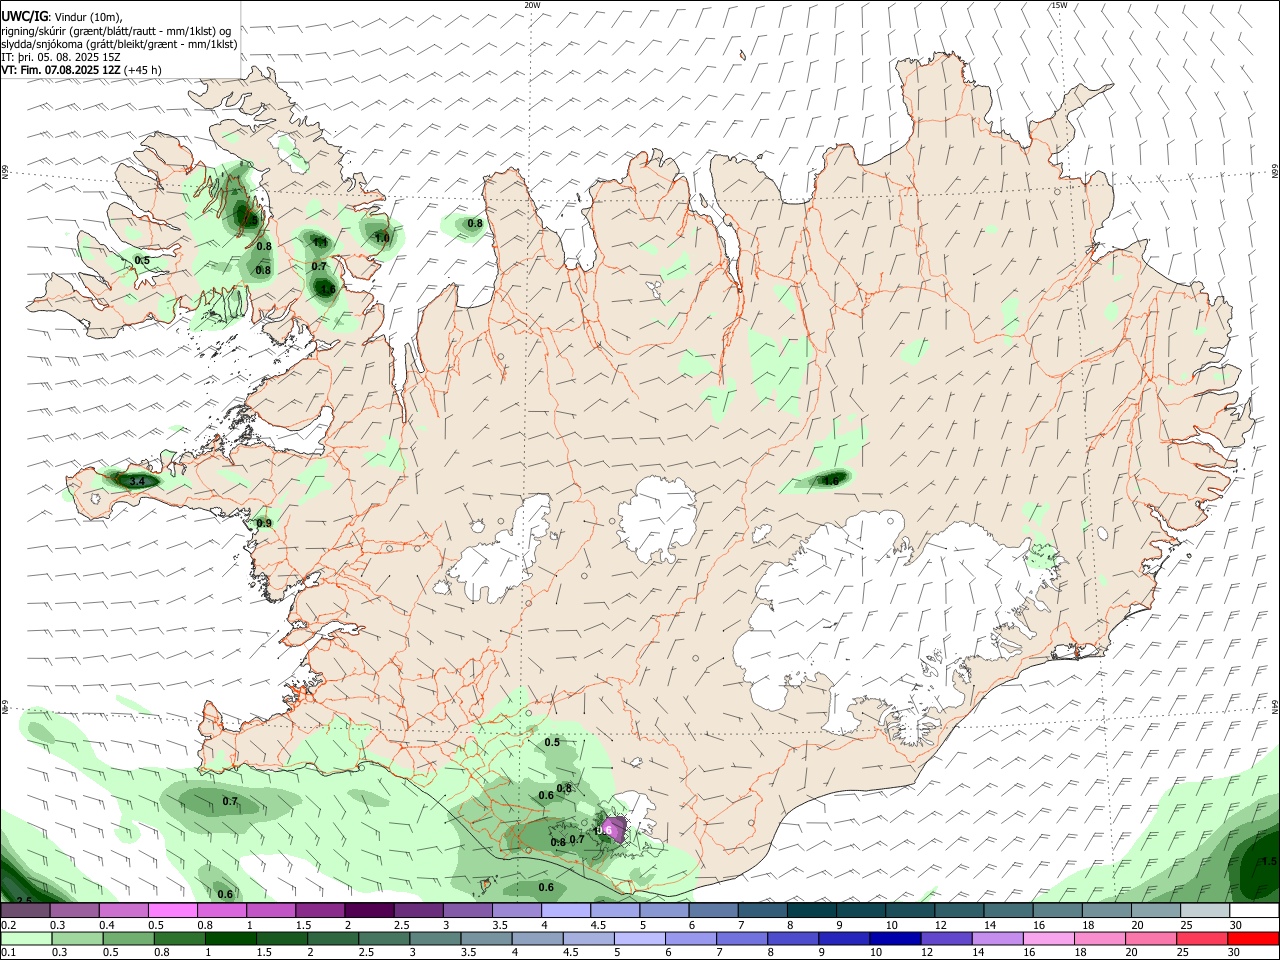This screenshot has height=960, width=1280.
Task: Click the 0.8 value over the sea north of Iceland
Action: (x=475, y=224)
